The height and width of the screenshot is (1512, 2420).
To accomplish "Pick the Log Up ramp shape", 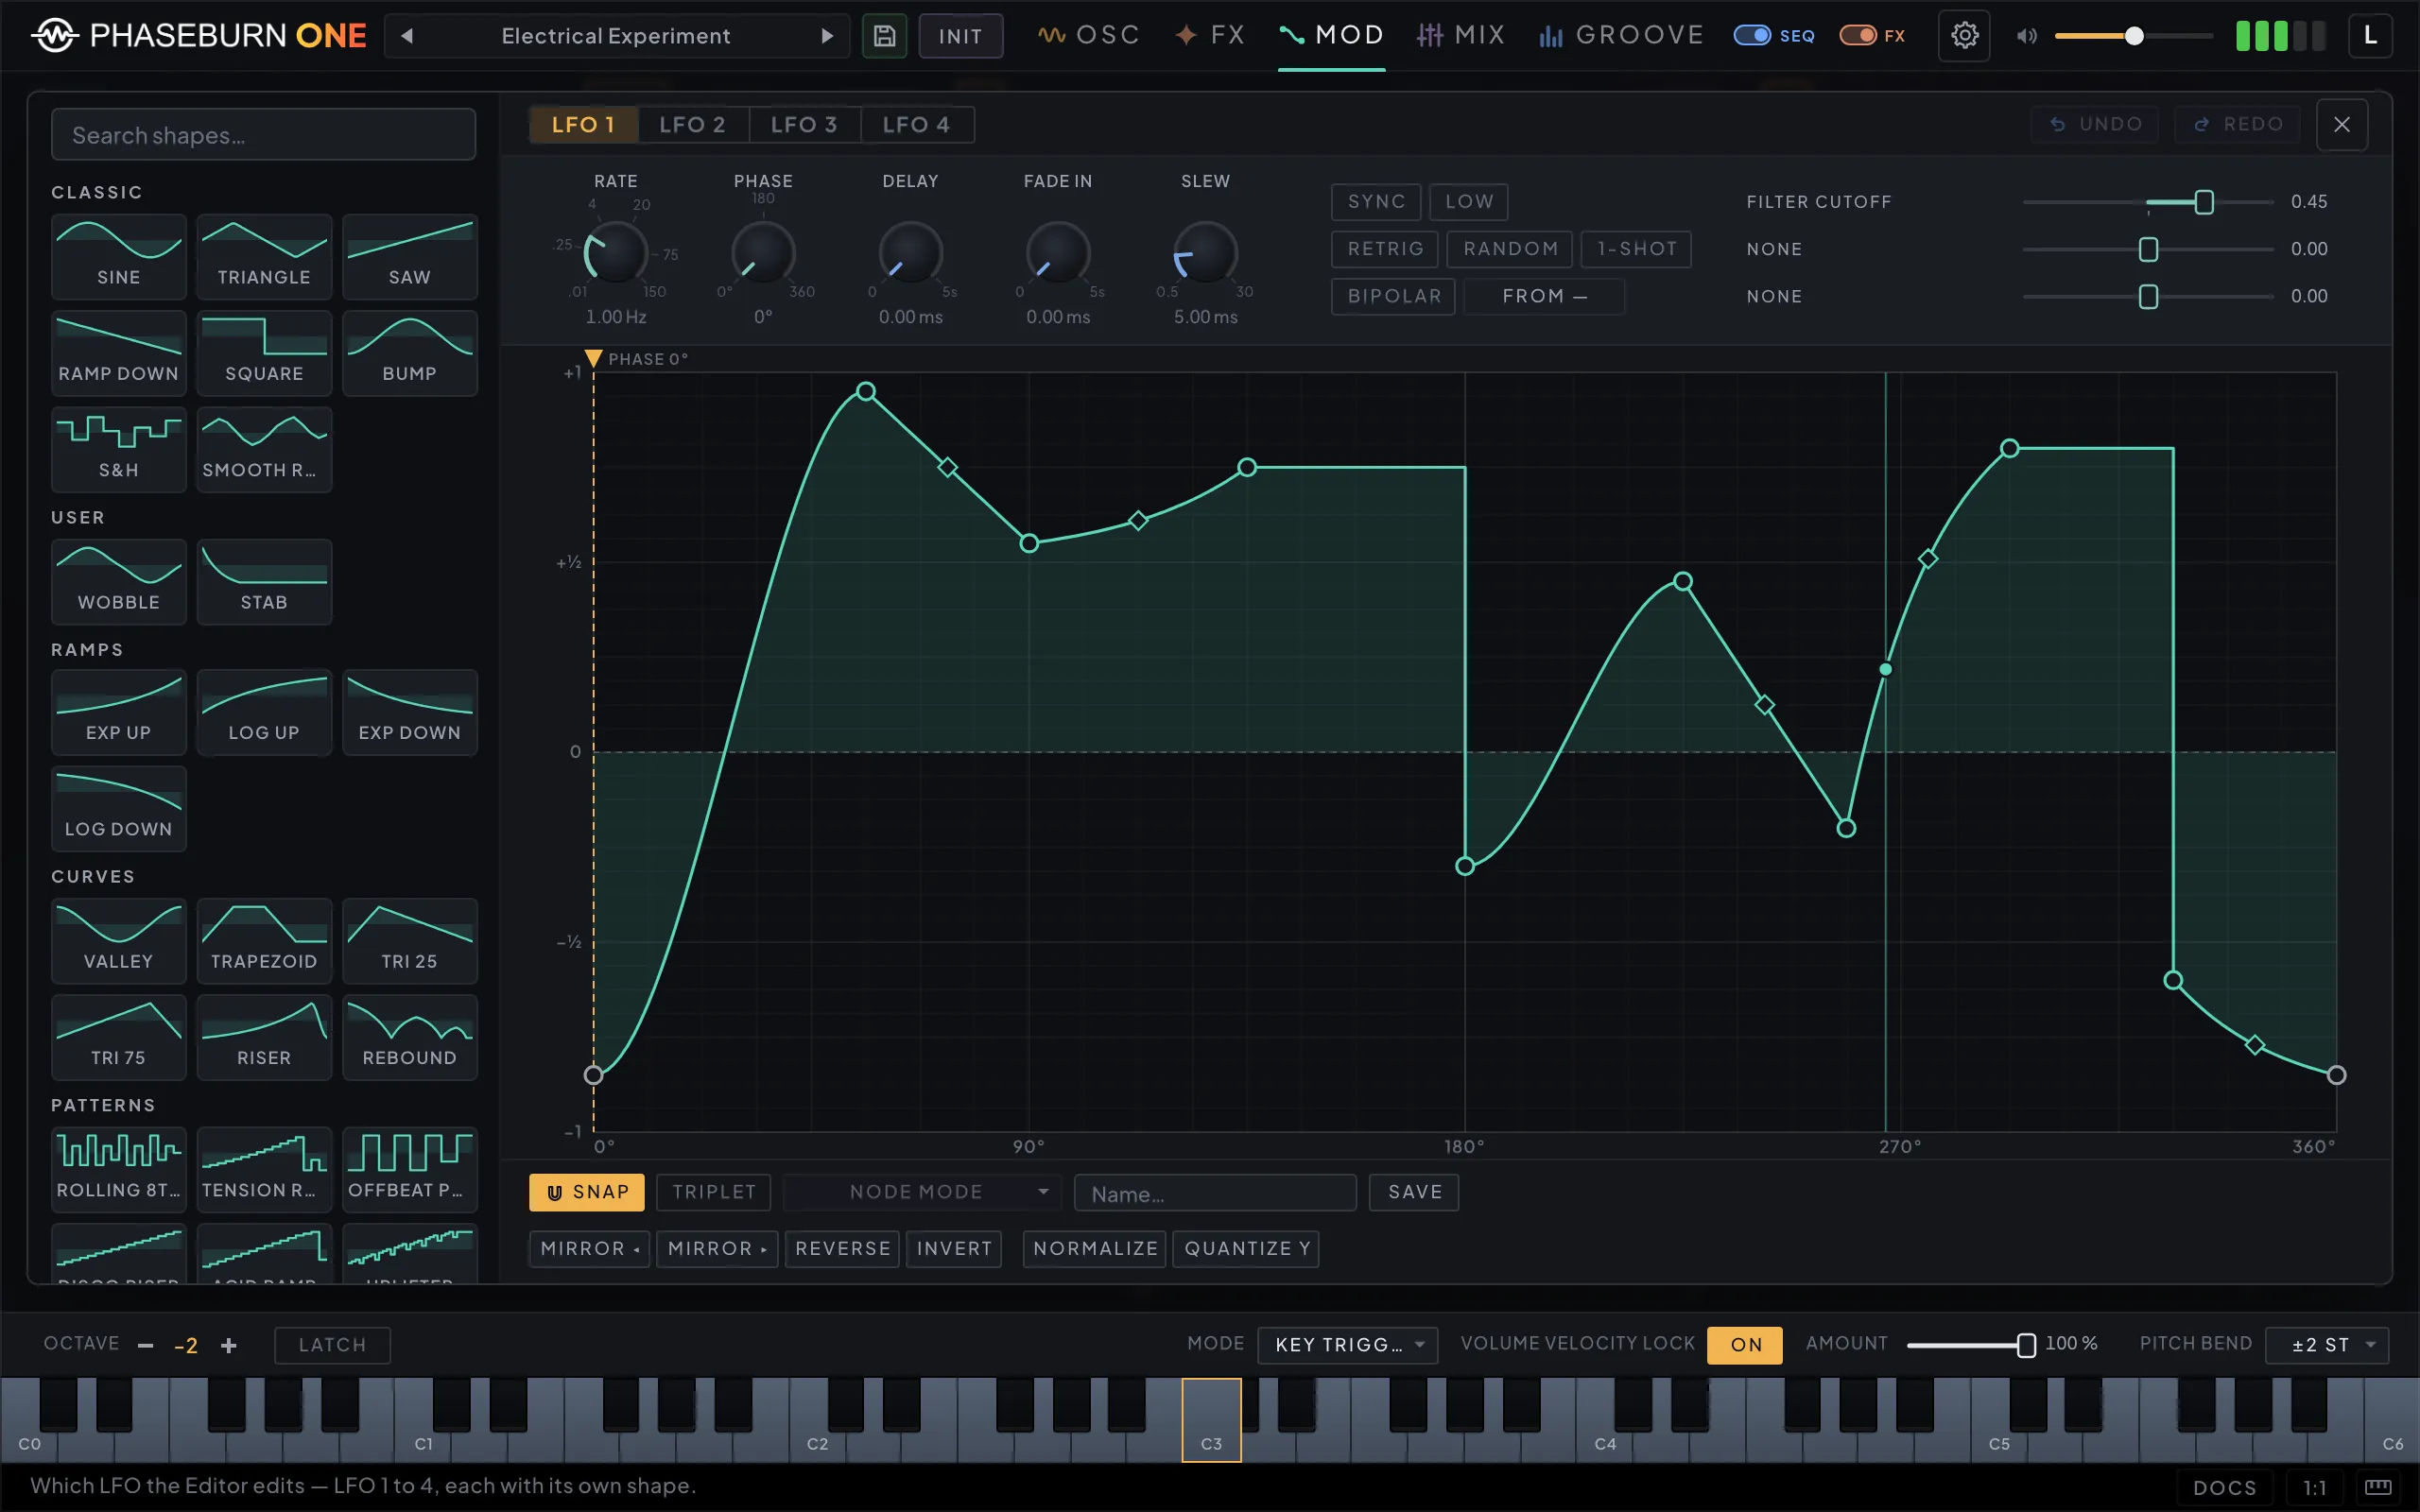I will point(264,712).
